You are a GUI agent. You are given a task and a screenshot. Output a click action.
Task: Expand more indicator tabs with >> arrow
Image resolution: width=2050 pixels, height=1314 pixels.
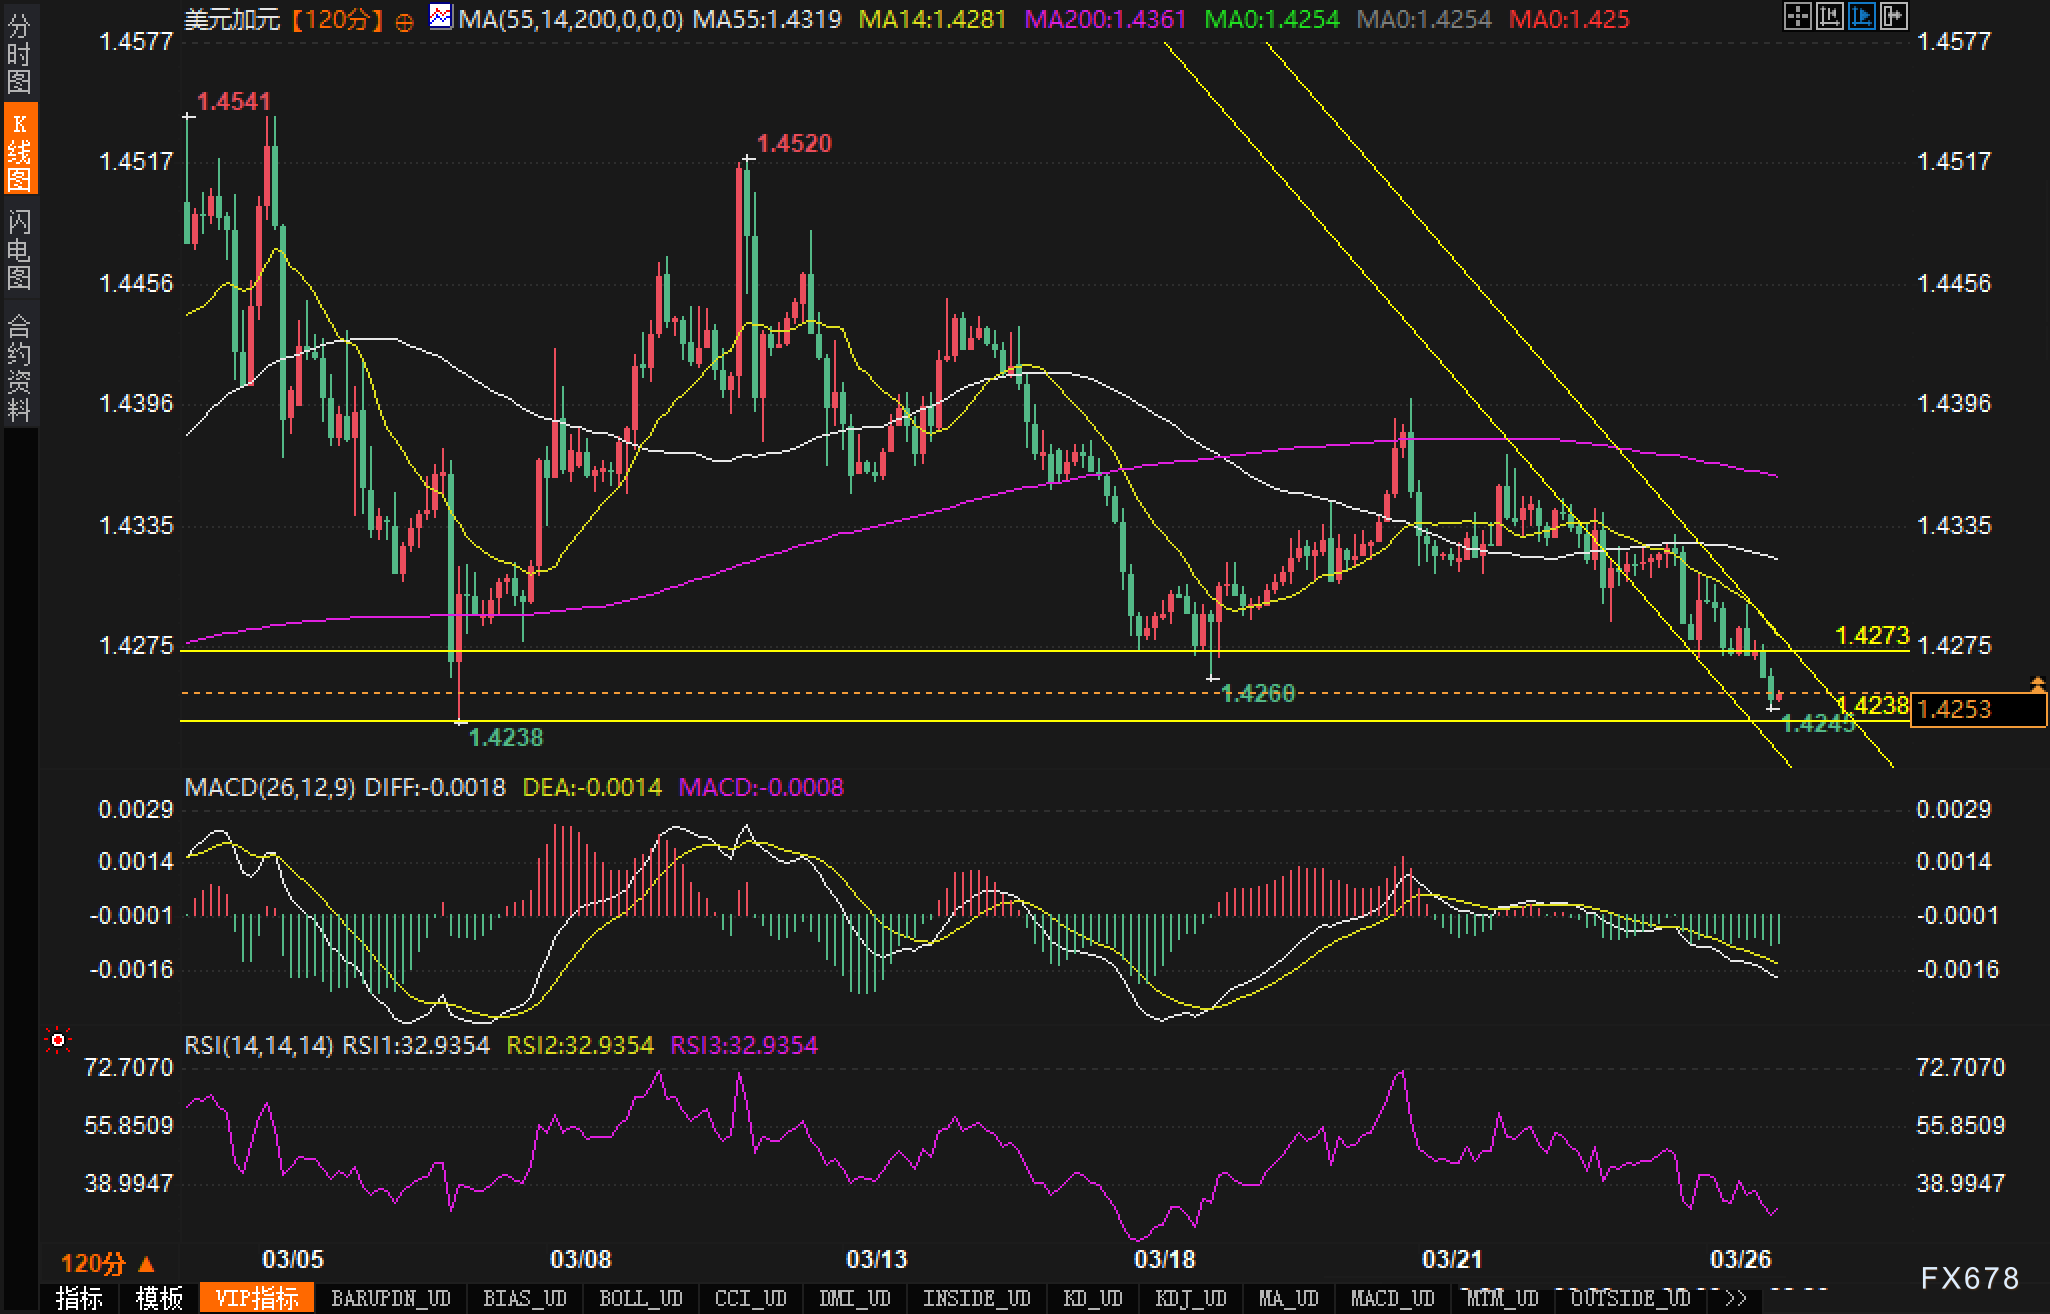click(1736, 1298)
